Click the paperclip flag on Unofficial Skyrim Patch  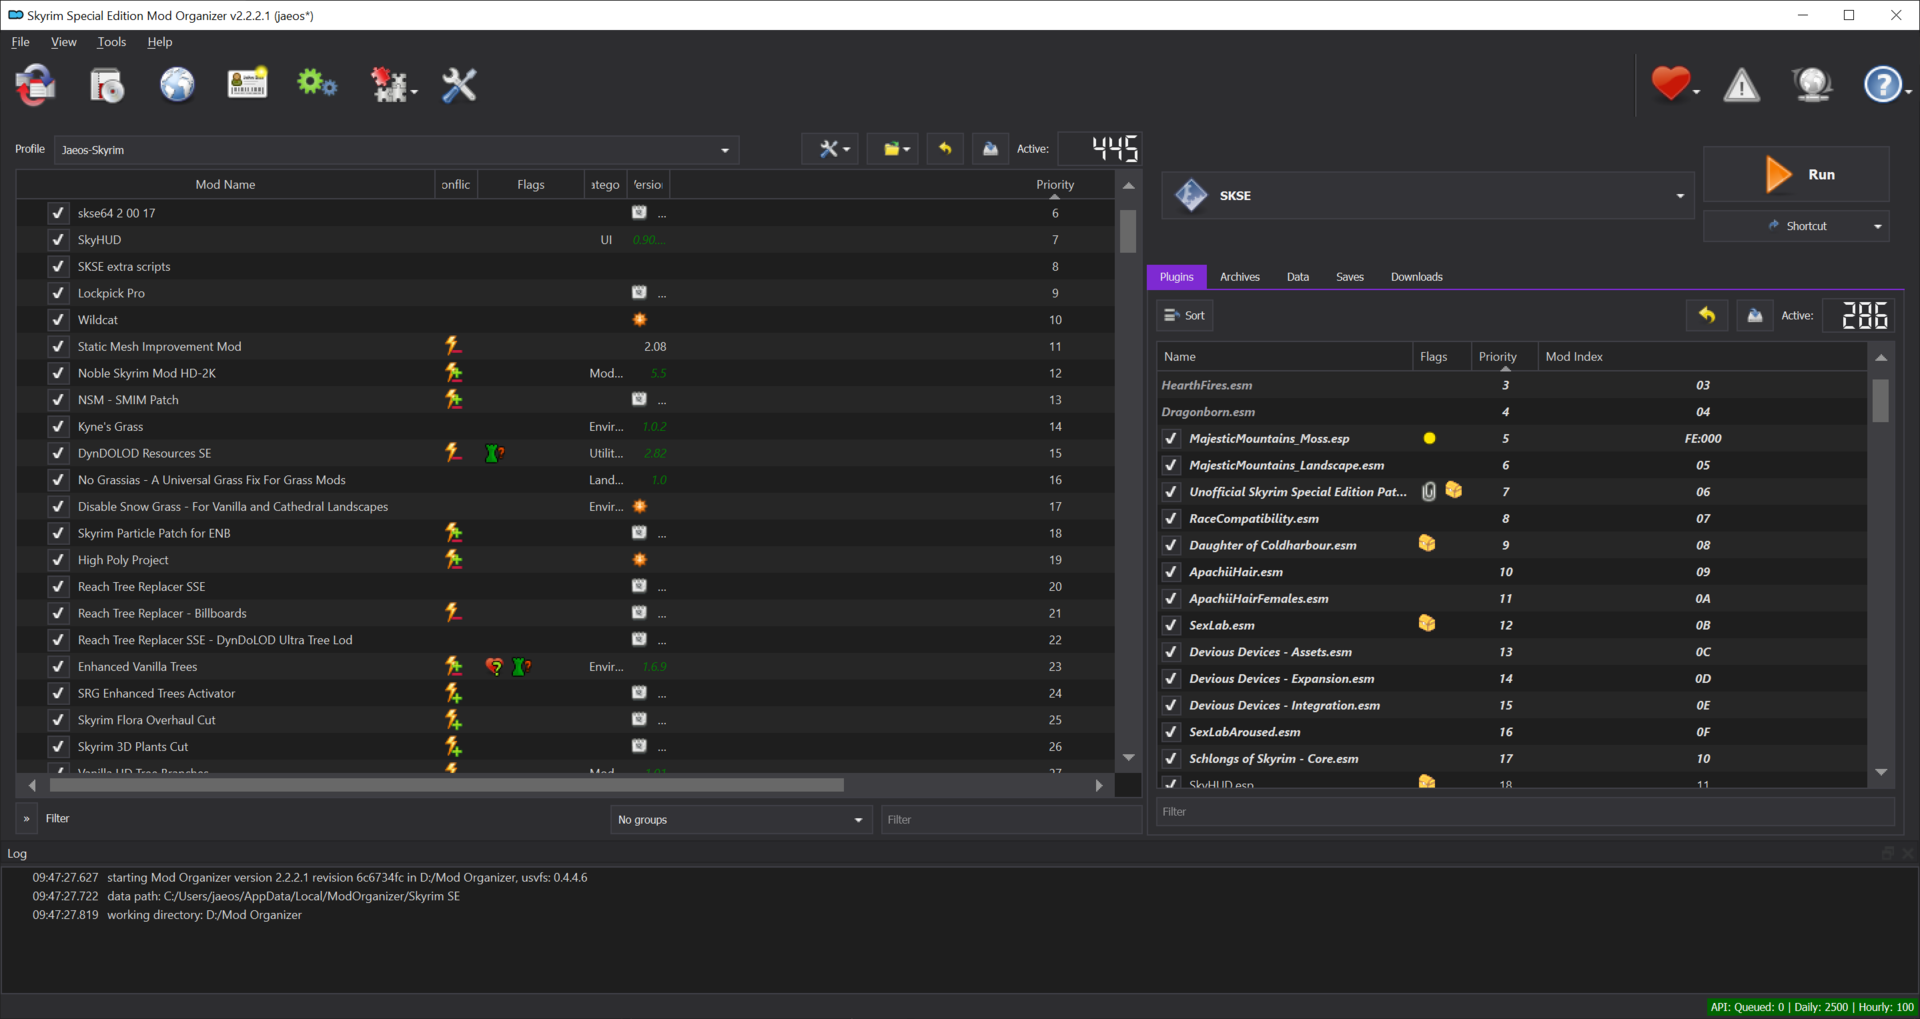pyautogui.click(x=1429, y=491)
